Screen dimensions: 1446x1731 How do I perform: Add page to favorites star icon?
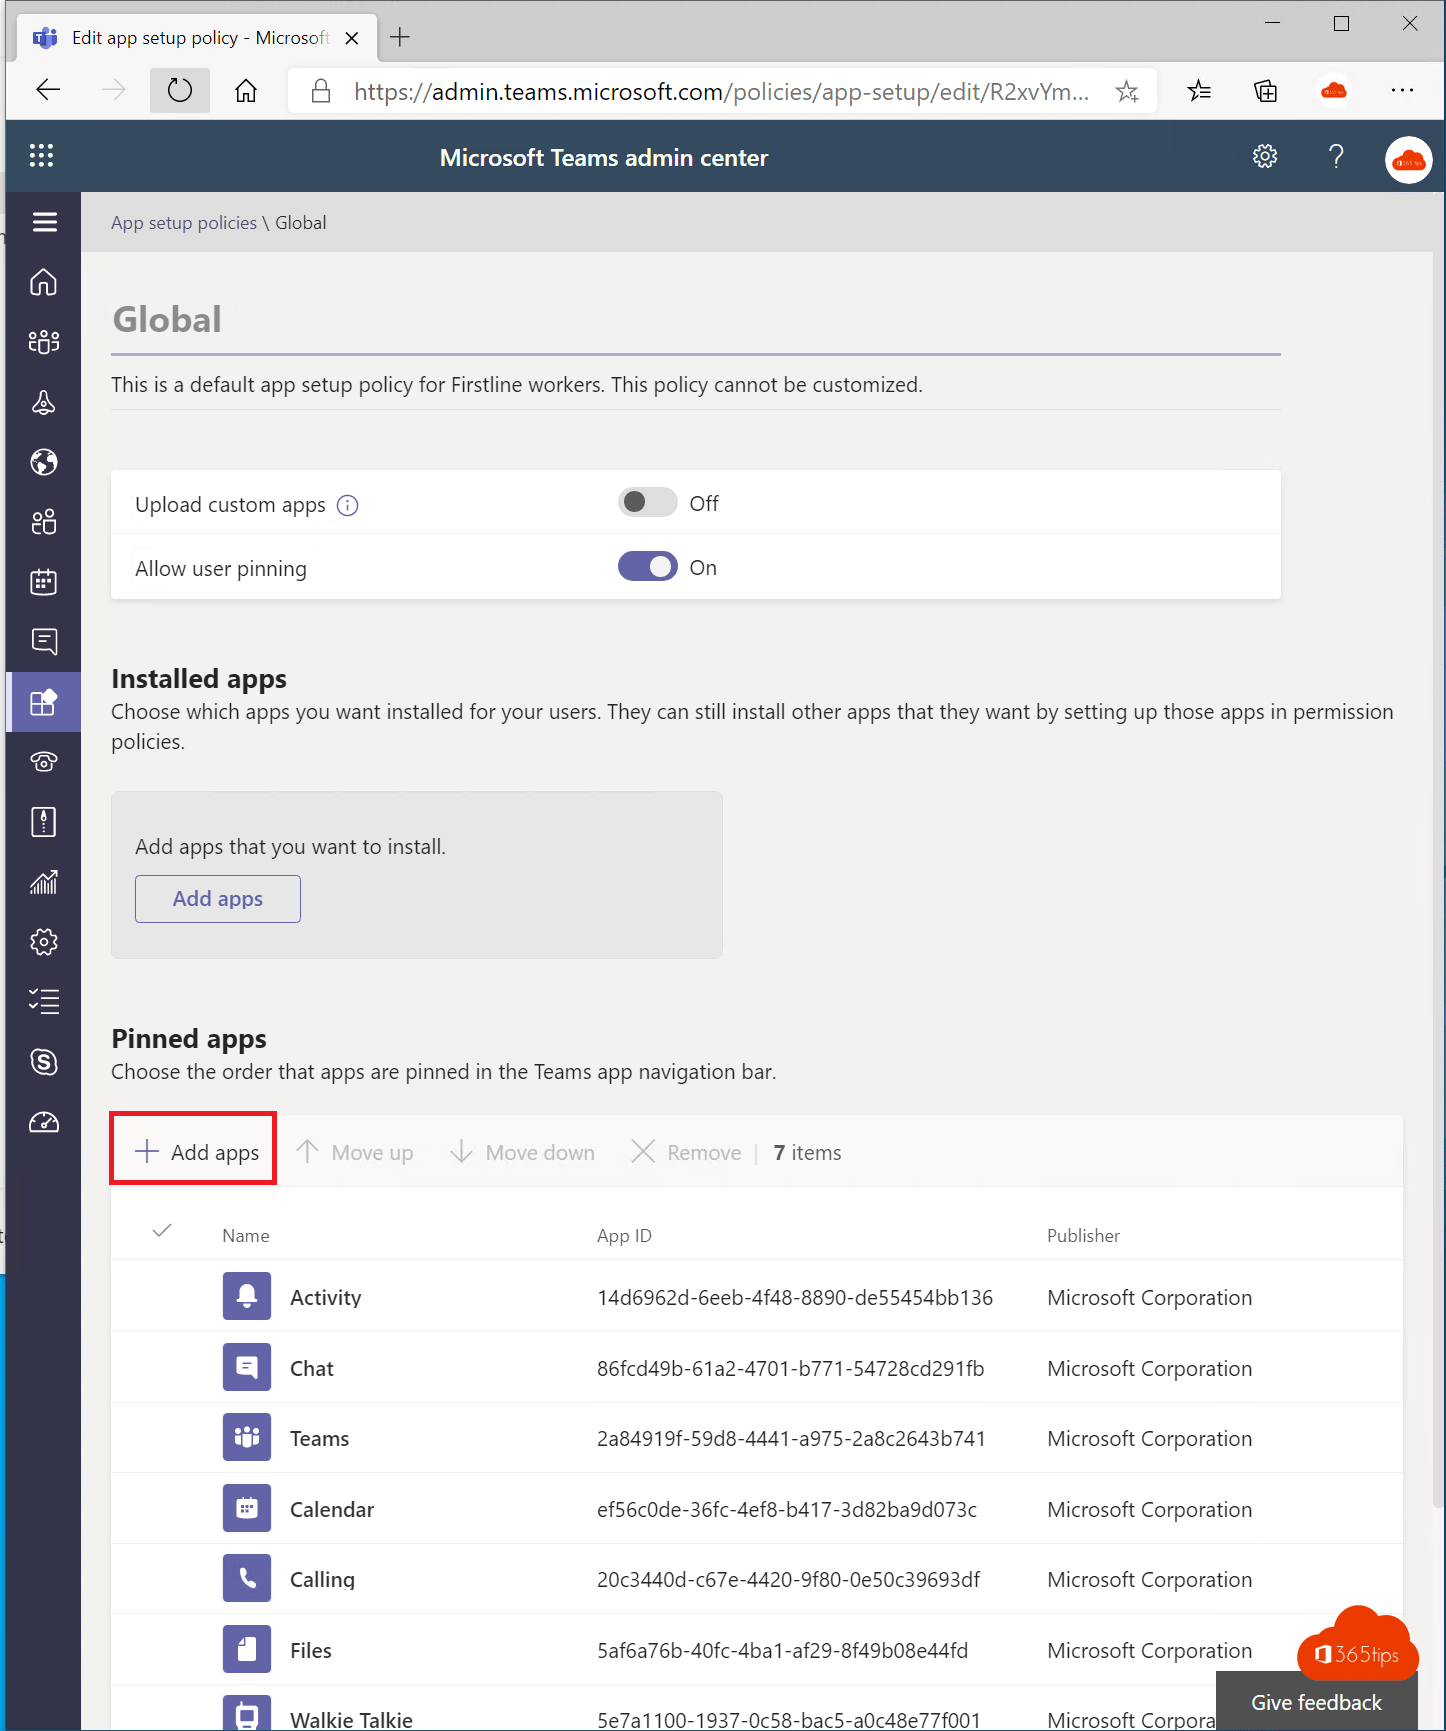[1127, 91]
